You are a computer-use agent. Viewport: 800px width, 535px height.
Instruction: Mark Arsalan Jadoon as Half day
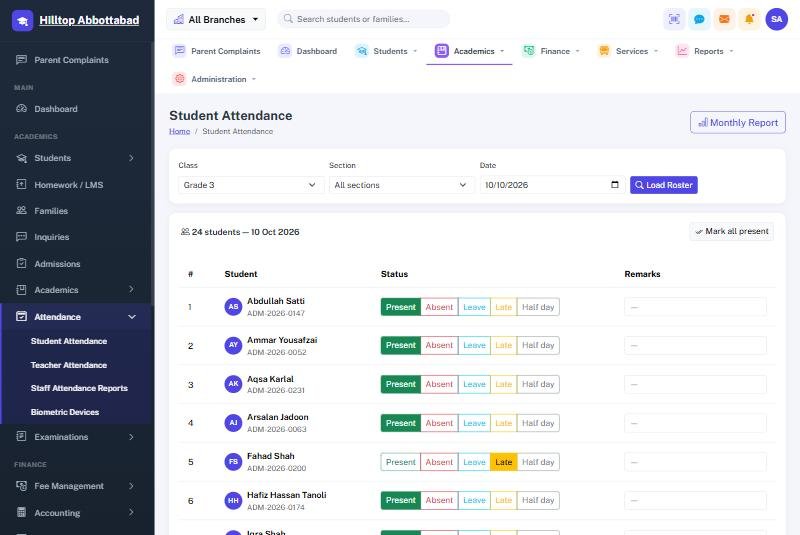point(538,423)
